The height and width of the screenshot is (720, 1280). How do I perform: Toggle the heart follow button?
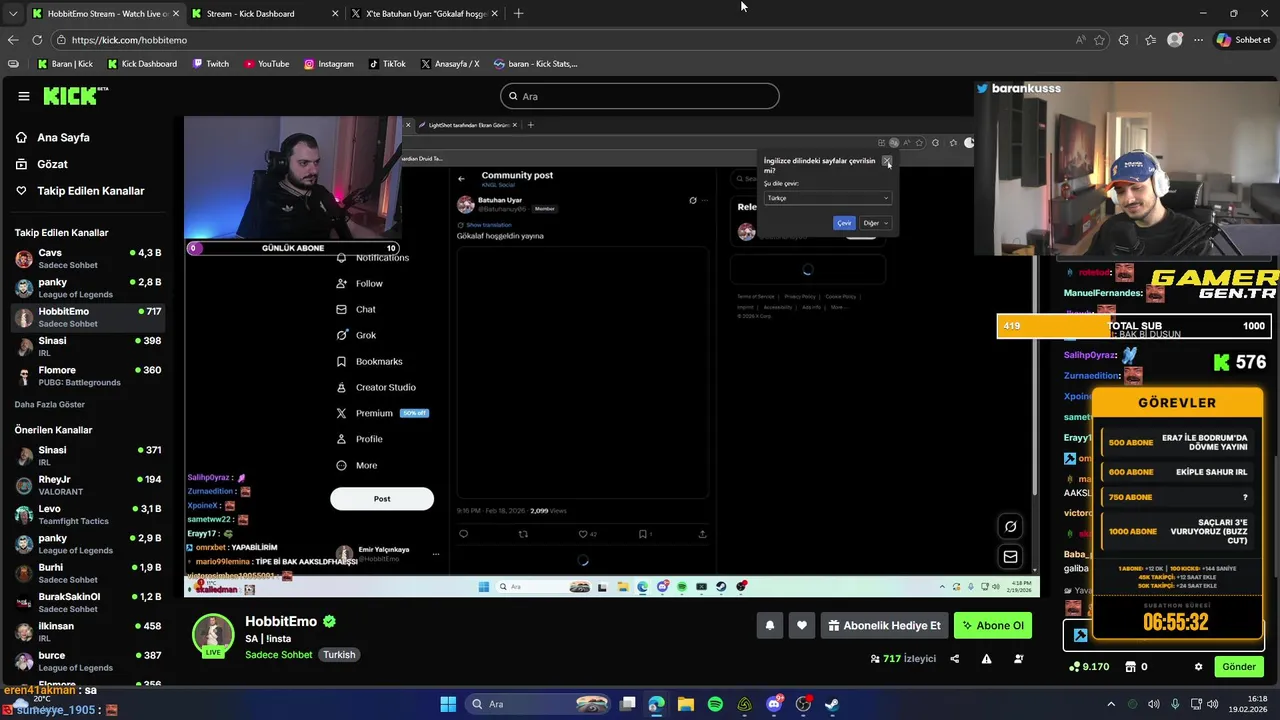coord(802,626)
